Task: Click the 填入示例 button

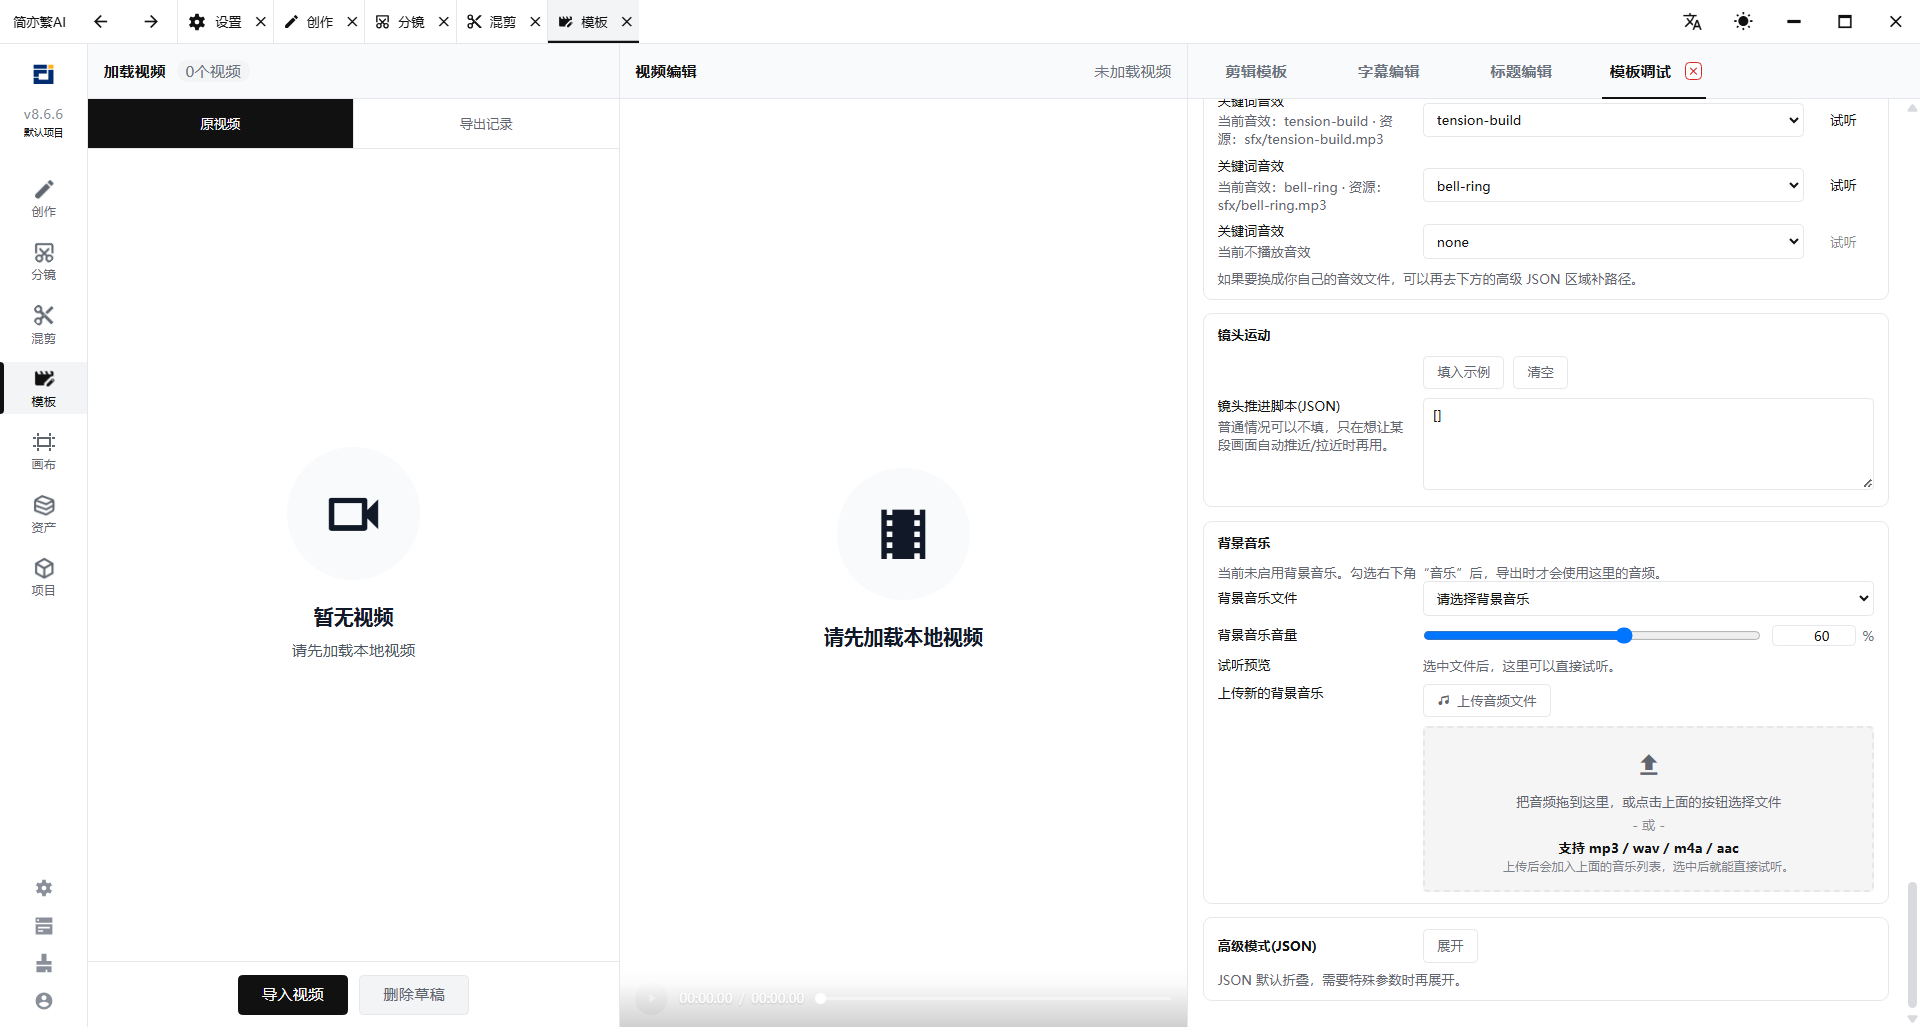Action: [x=1464, y=372]
